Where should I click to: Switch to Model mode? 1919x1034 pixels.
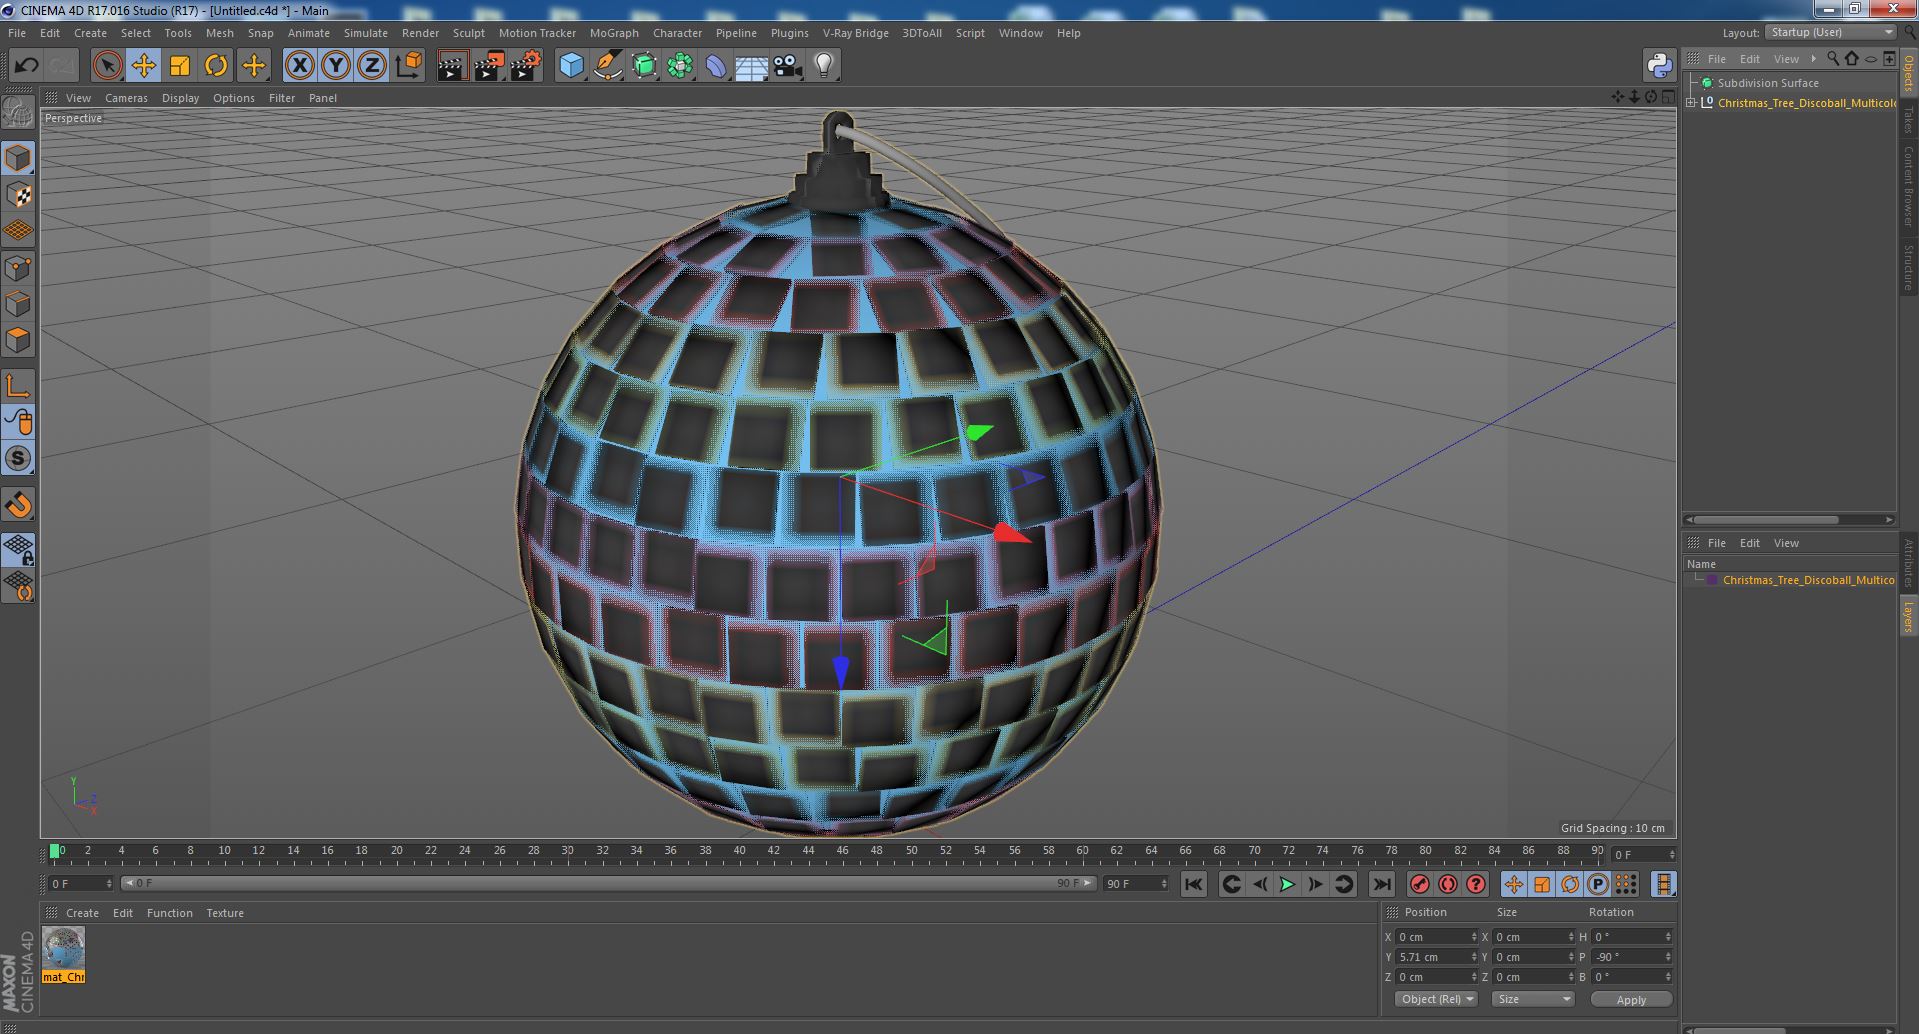18,158
